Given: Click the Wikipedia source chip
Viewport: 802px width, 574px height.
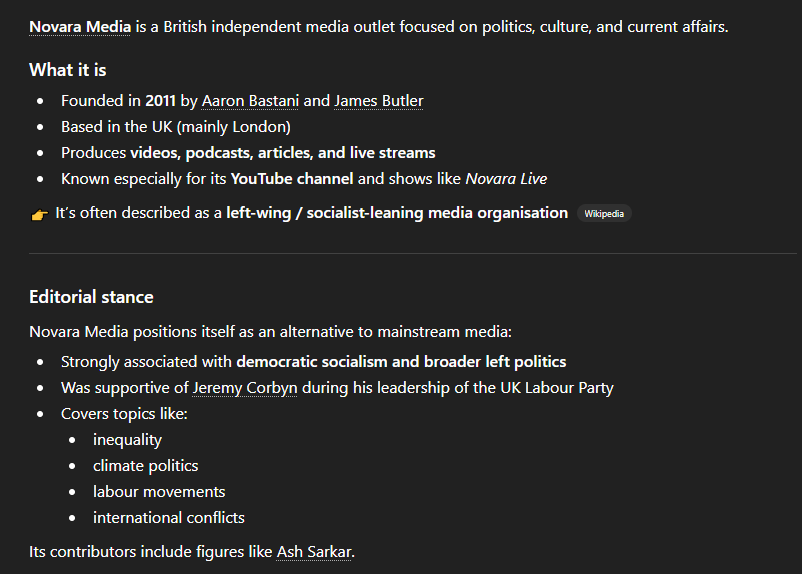Looking at the screenshot, I should pos(604,213).
